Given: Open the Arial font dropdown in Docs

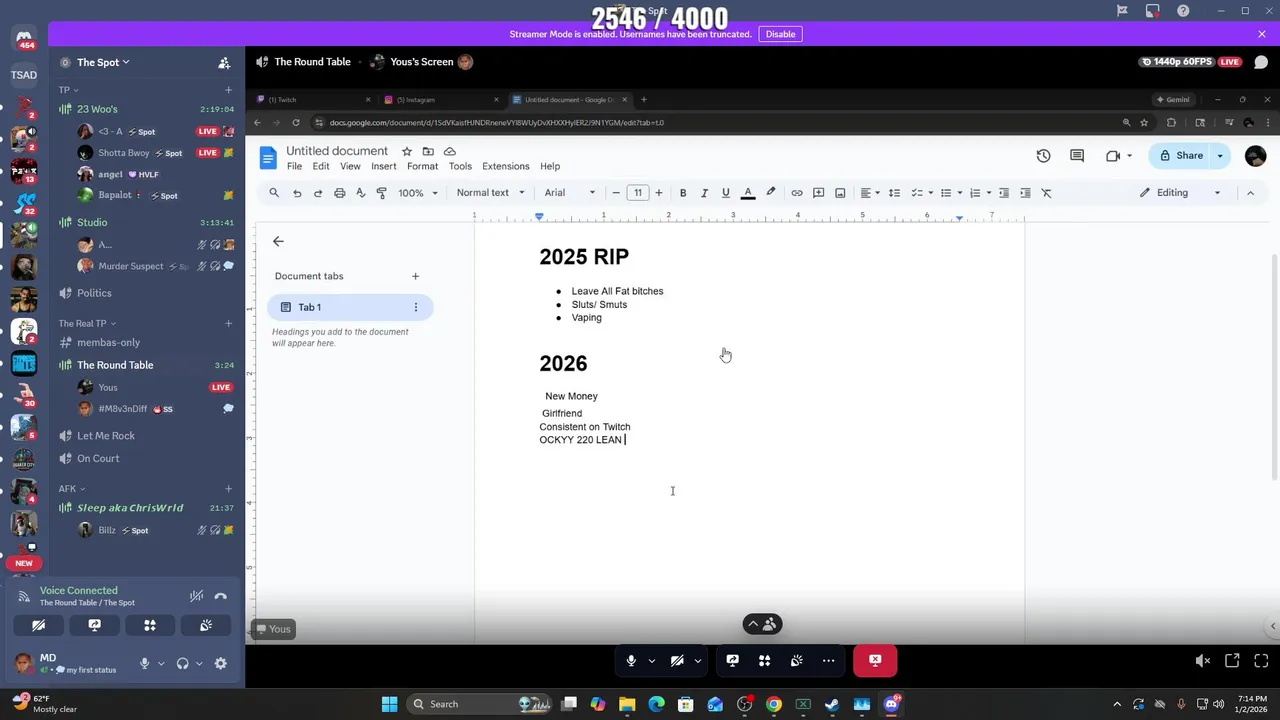Looking at the screenshot, I should click(x=570, y=193).
